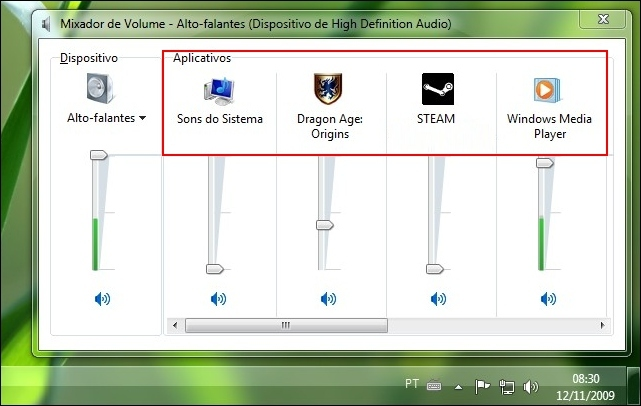Click the 'STEAM' label text
The width and height of the screenshot is (641, 406).
436,119
